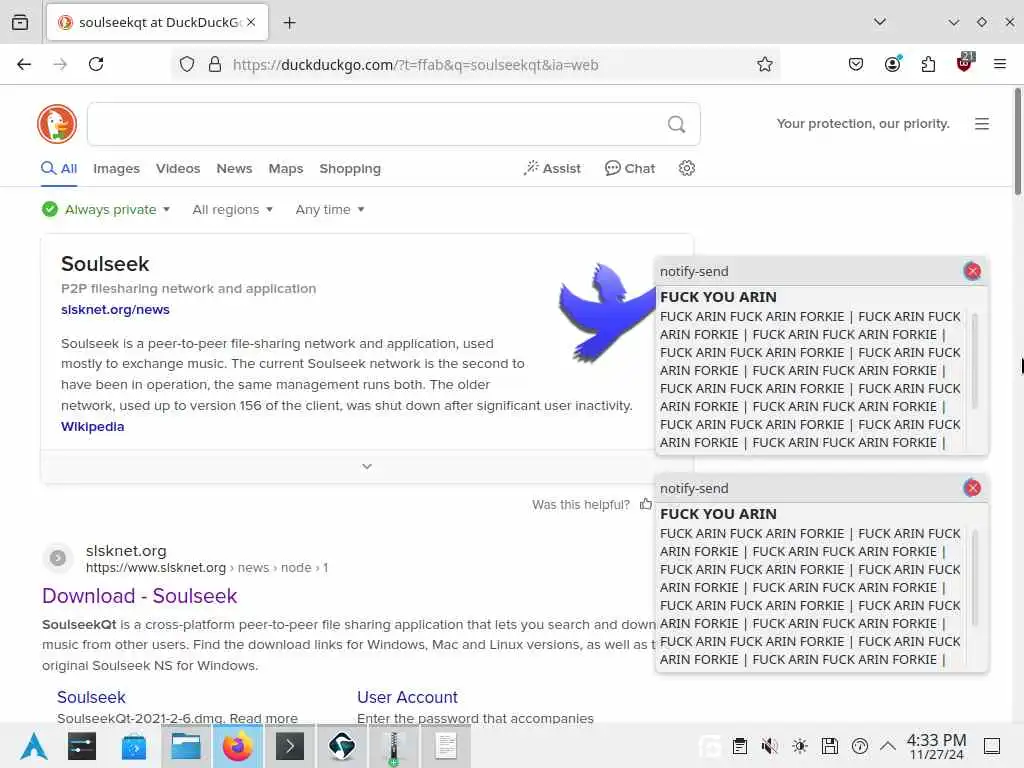This screenshot has width=1024, height=768.
Task: Open the User Account sitelink
Action: click(408, 697)
